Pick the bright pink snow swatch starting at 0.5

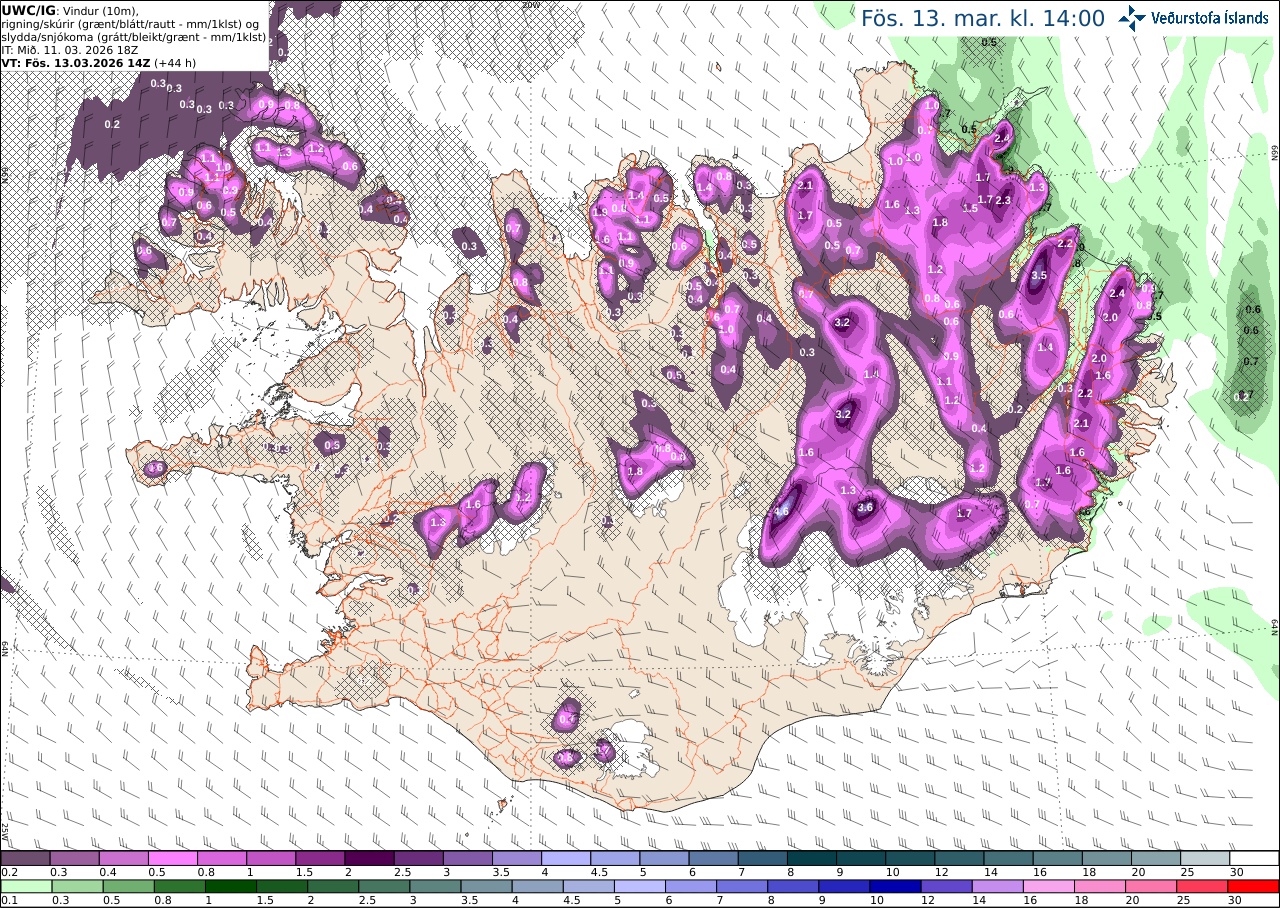point(173,858)
